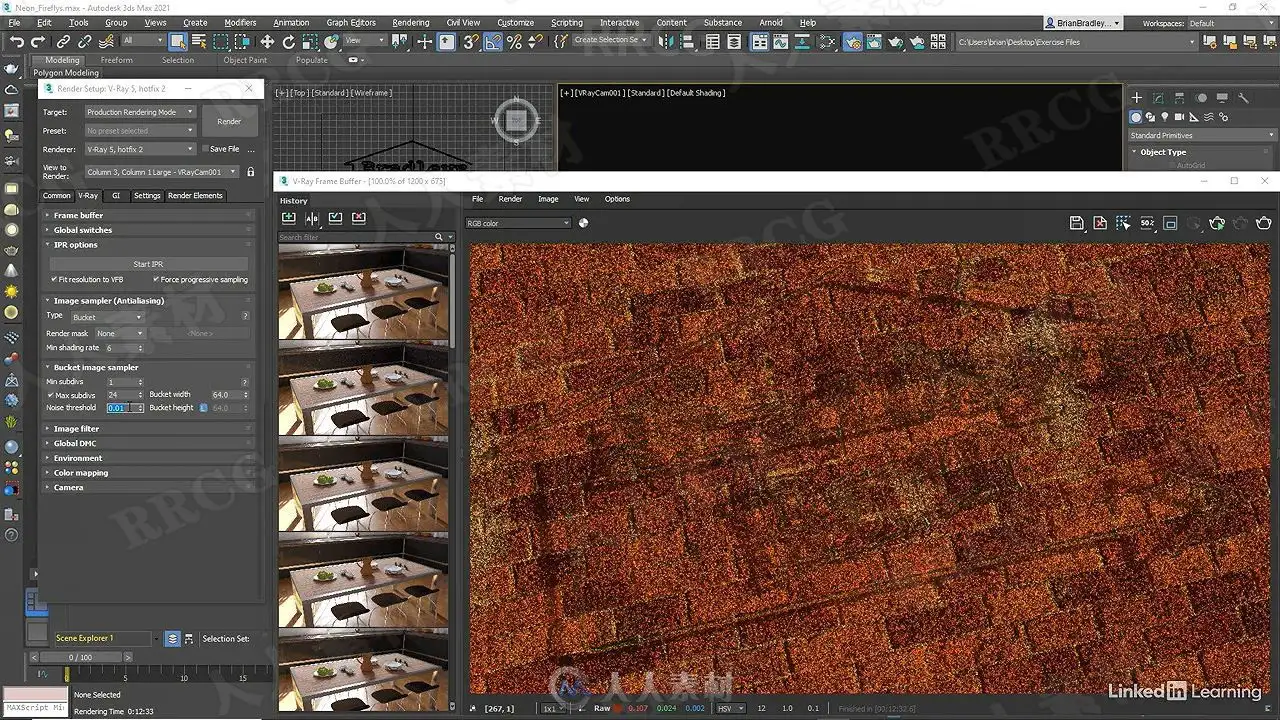The width and height of the screenshot is (1280, 720).
Task: Expand the Color mapping rollout
Action: point(81,473)
